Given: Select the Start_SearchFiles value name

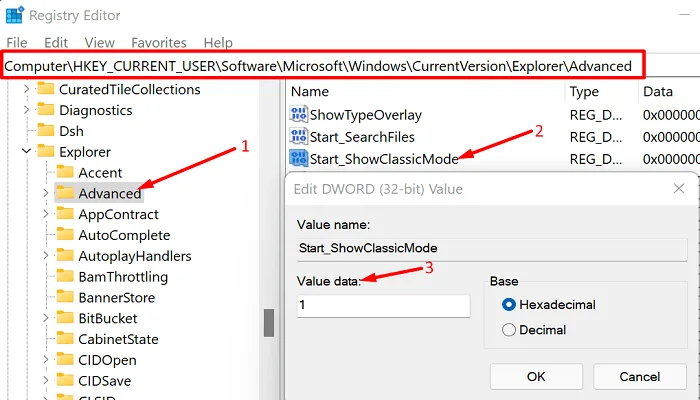Looking at the screenshot, I should click(x=362, y=137).
